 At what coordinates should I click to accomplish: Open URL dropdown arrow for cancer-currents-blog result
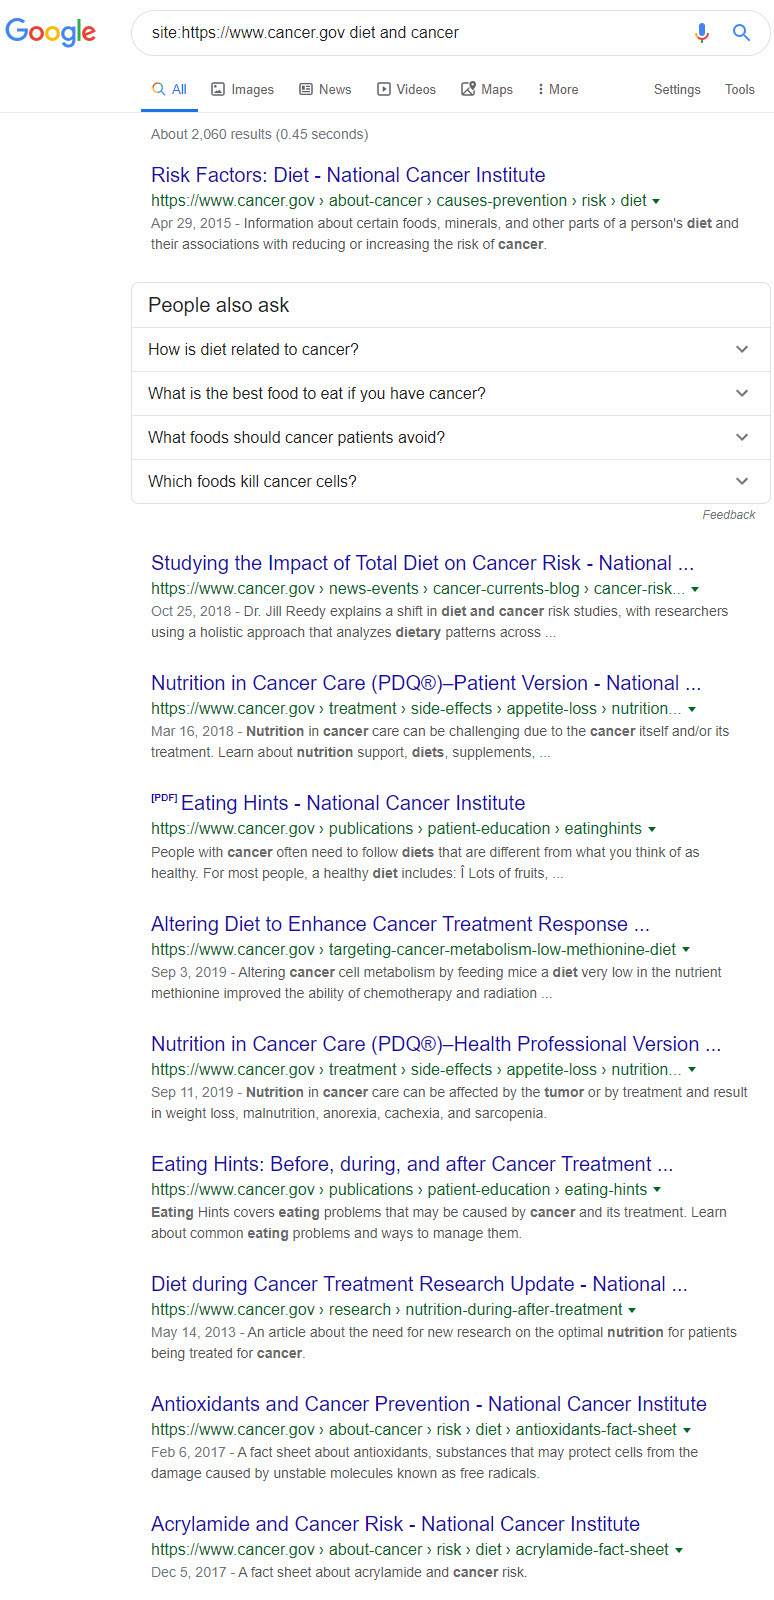pyautogui.click(x=695, y=589)
